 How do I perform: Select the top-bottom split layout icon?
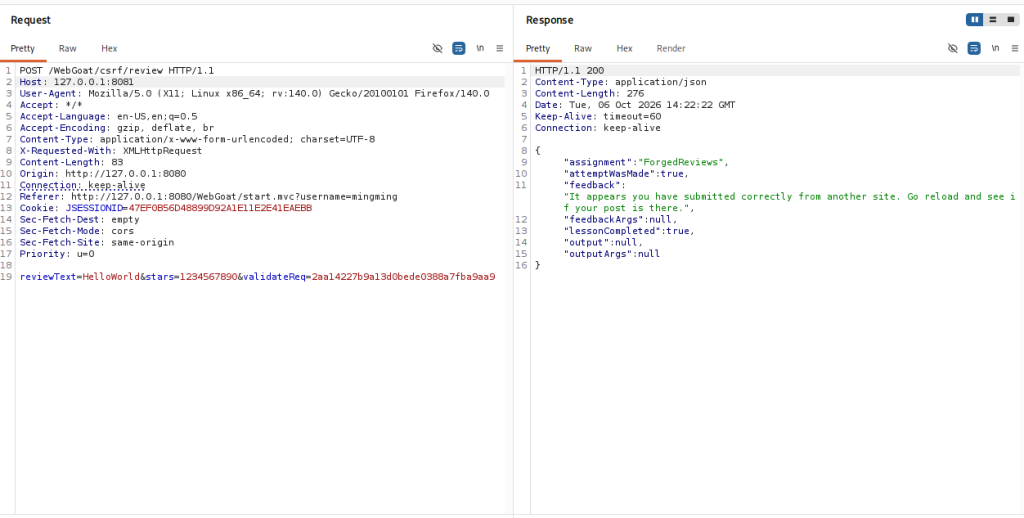[993, 20]
